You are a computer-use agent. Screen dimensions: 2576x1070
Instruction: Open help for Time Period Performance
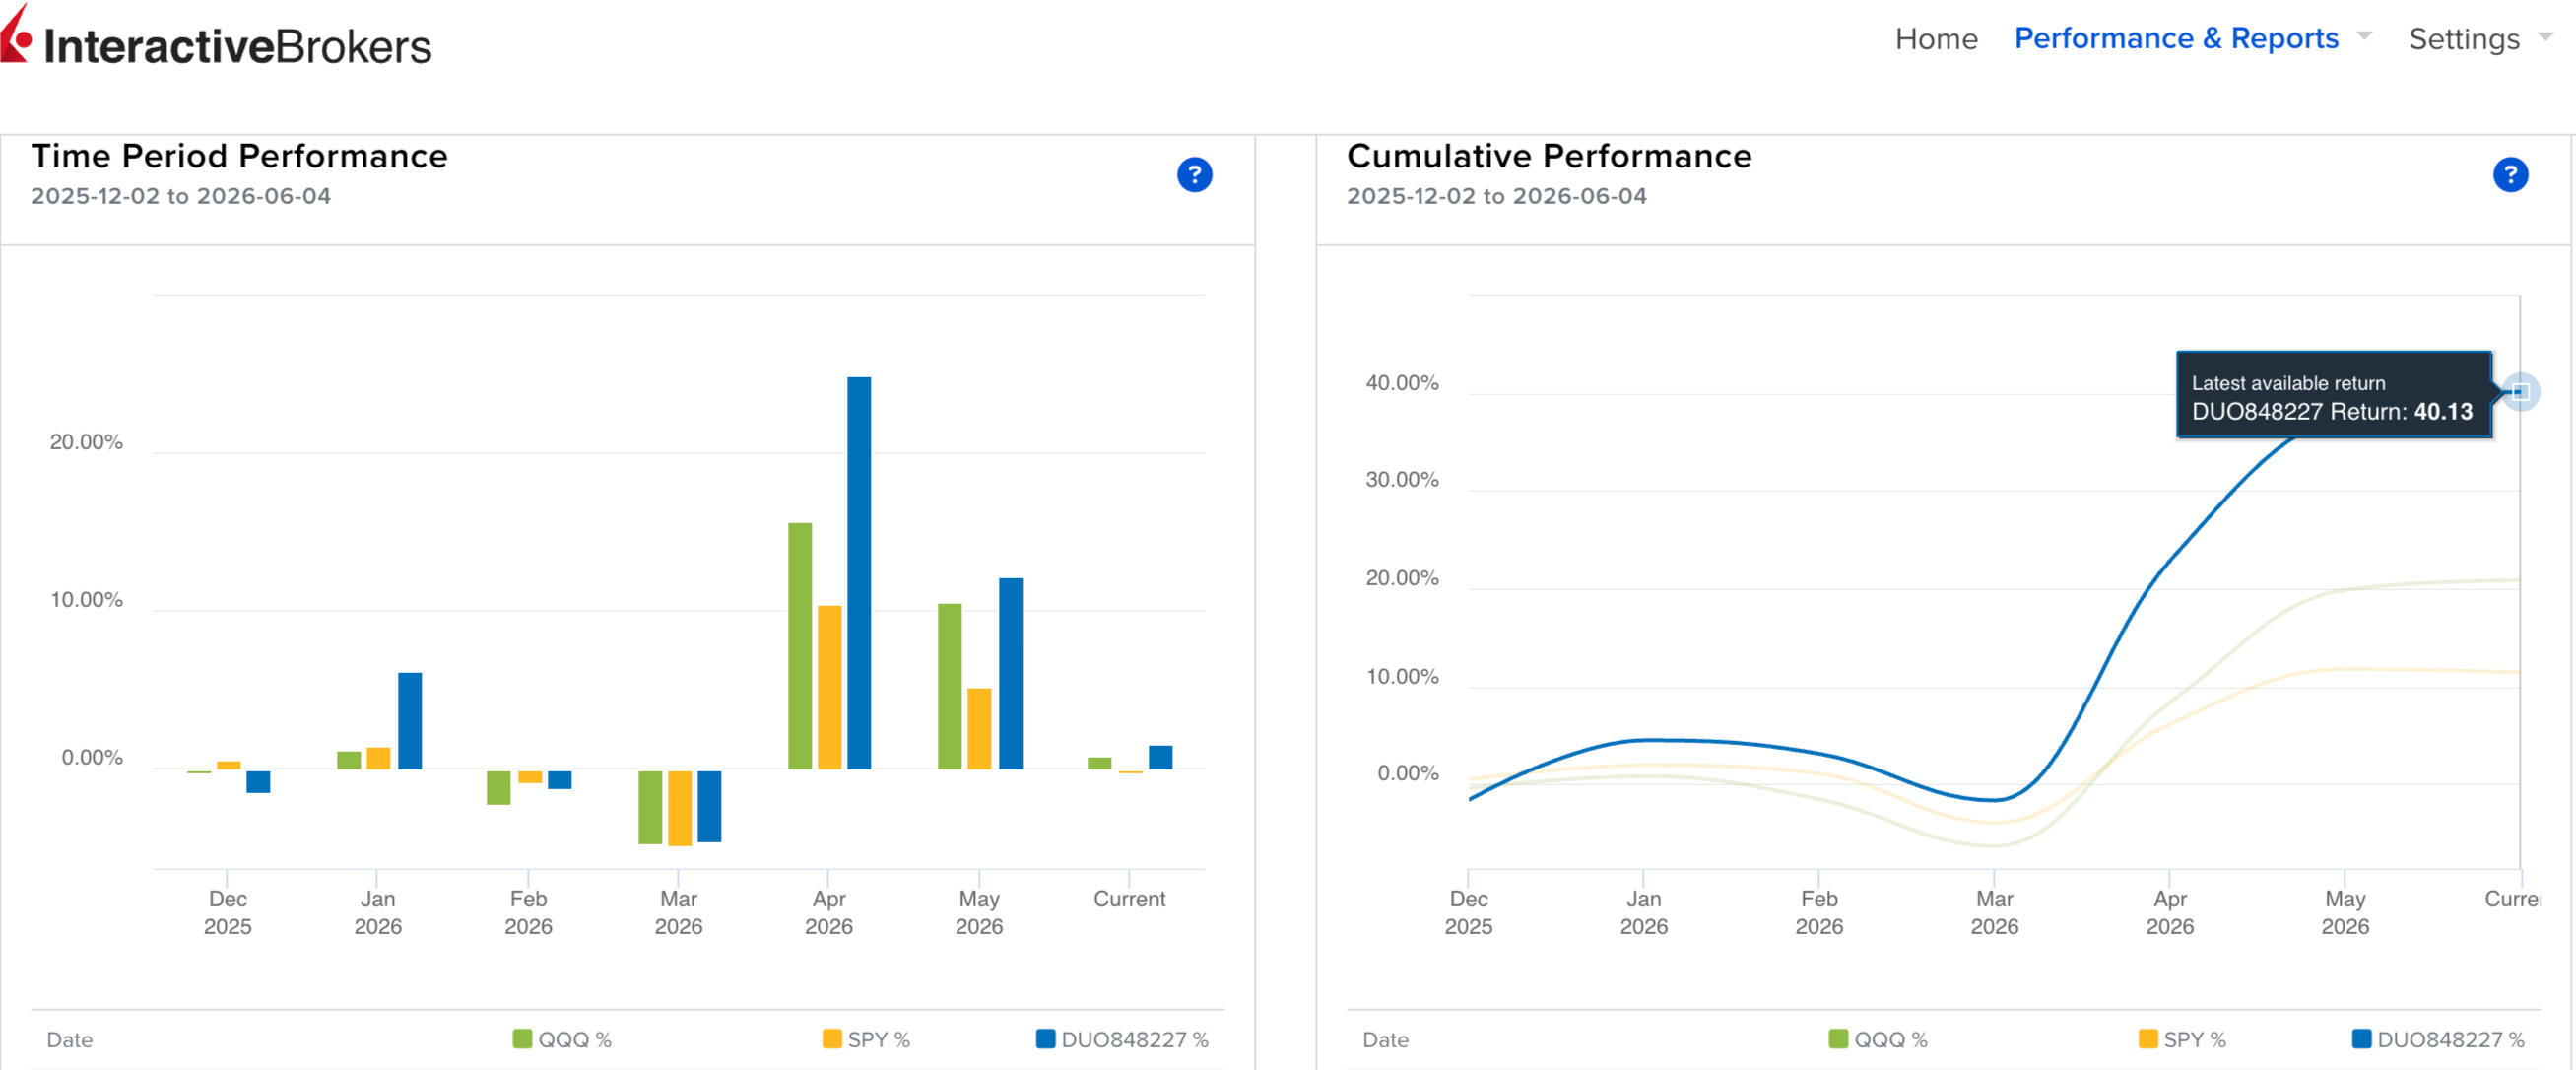tap(1194, 175)
